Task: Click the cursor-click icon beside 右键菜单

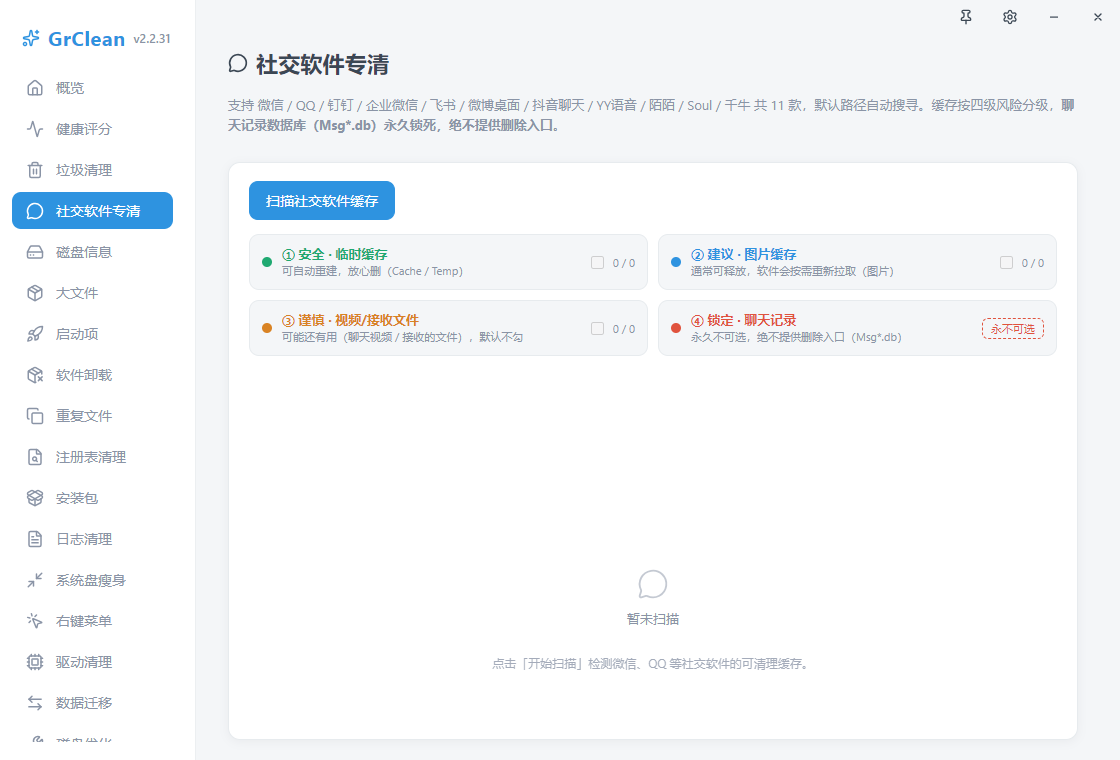Action: point(35,621)
